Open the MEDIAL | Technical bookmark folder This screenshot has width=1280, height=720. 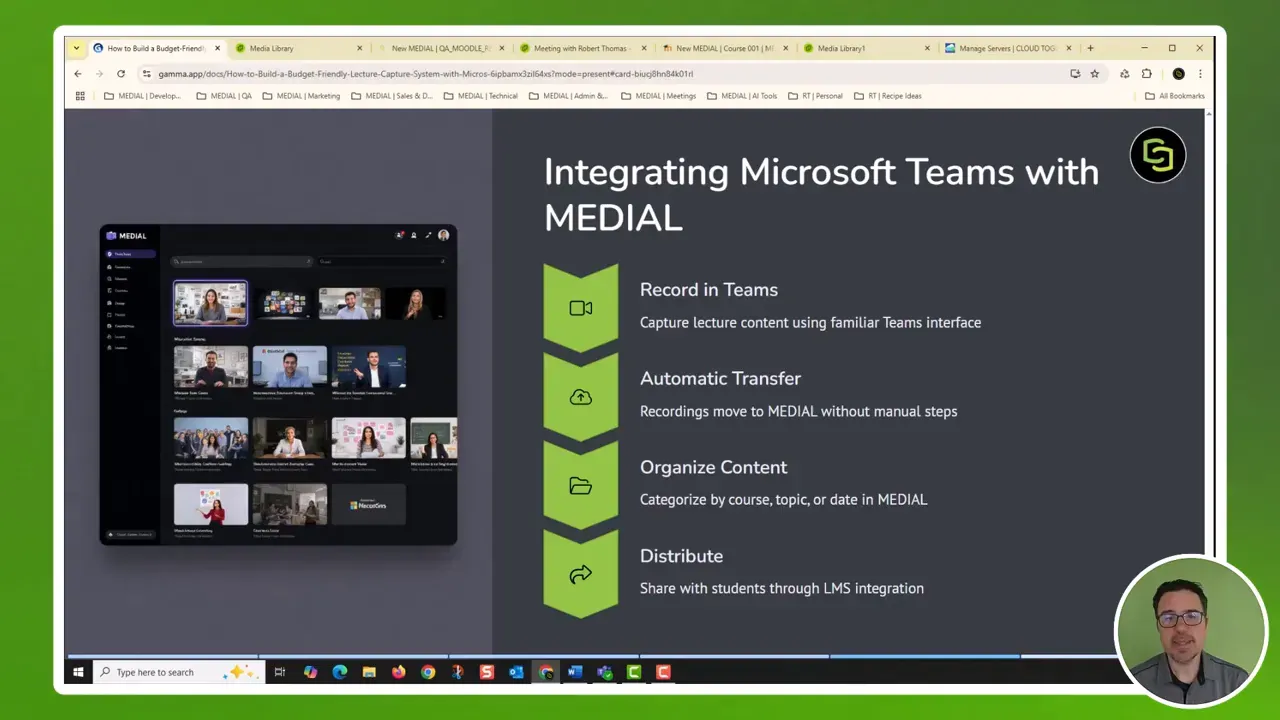pyautogui.click(x=480, y=96)
